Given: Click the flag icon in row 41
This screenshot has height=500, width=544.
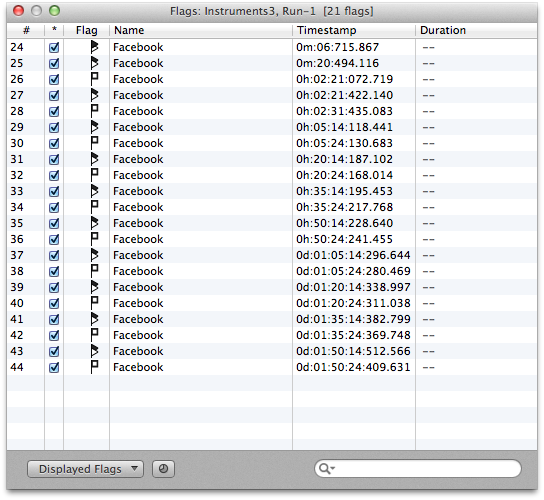Looking at the screenshot, I should click(x=94, y=319).
